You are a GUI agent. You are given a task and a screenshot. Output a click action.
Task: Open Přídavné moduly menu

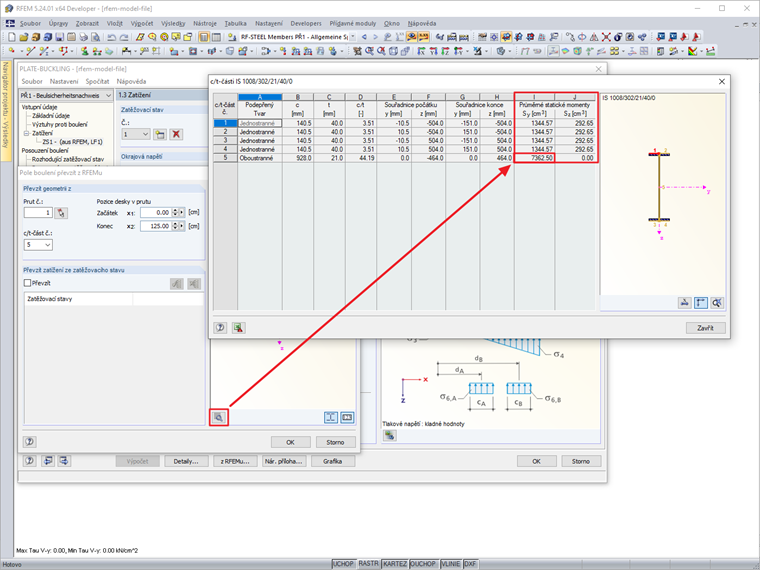coord(352,23)
